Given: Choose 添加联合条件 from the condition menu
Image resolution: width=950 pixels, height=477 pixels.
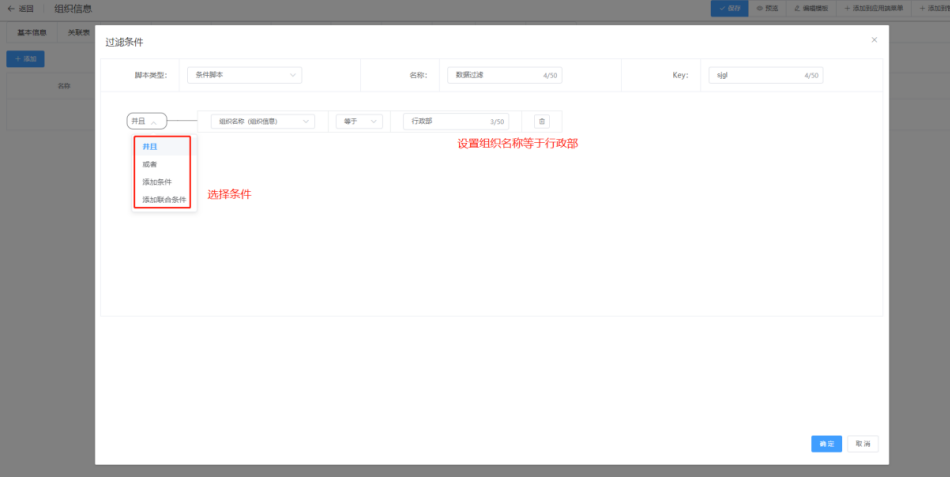Looking at the screenshot, I should [164, 199].
